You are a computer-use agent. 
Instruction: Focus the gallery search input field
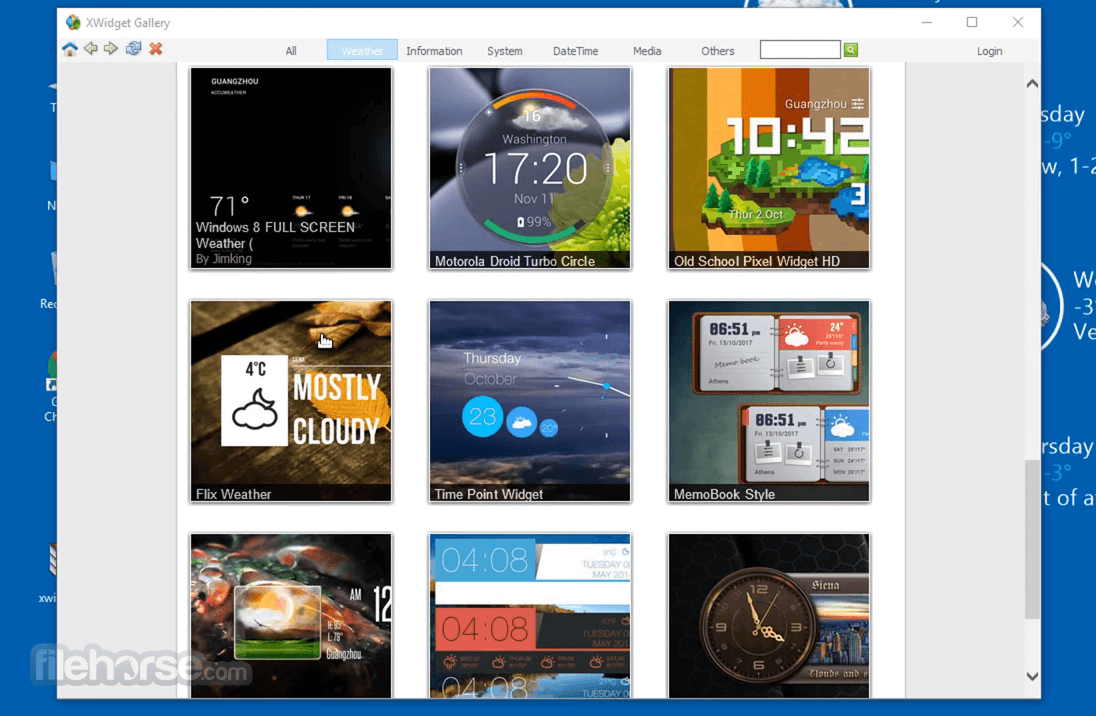[800, 50]
